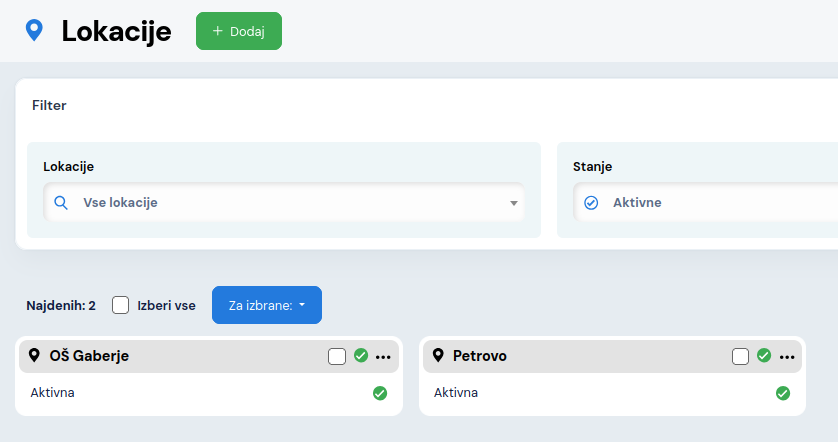The height and width of the screenshot is (442, 838).
Task: Click the blue location pin icon beside Lokacije
Action: tap(34, 31)
